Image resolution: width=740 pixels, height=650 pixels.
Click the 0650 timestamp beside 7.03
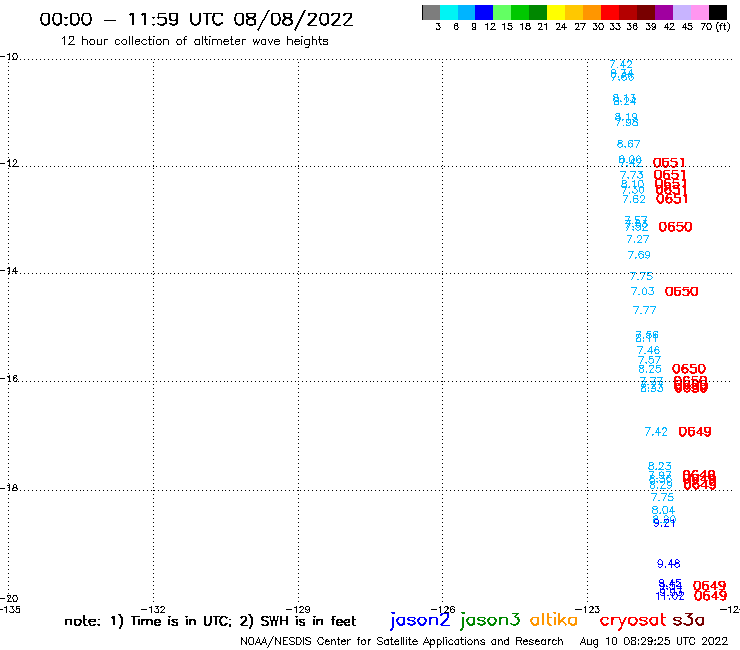click(x=681, y=292)
